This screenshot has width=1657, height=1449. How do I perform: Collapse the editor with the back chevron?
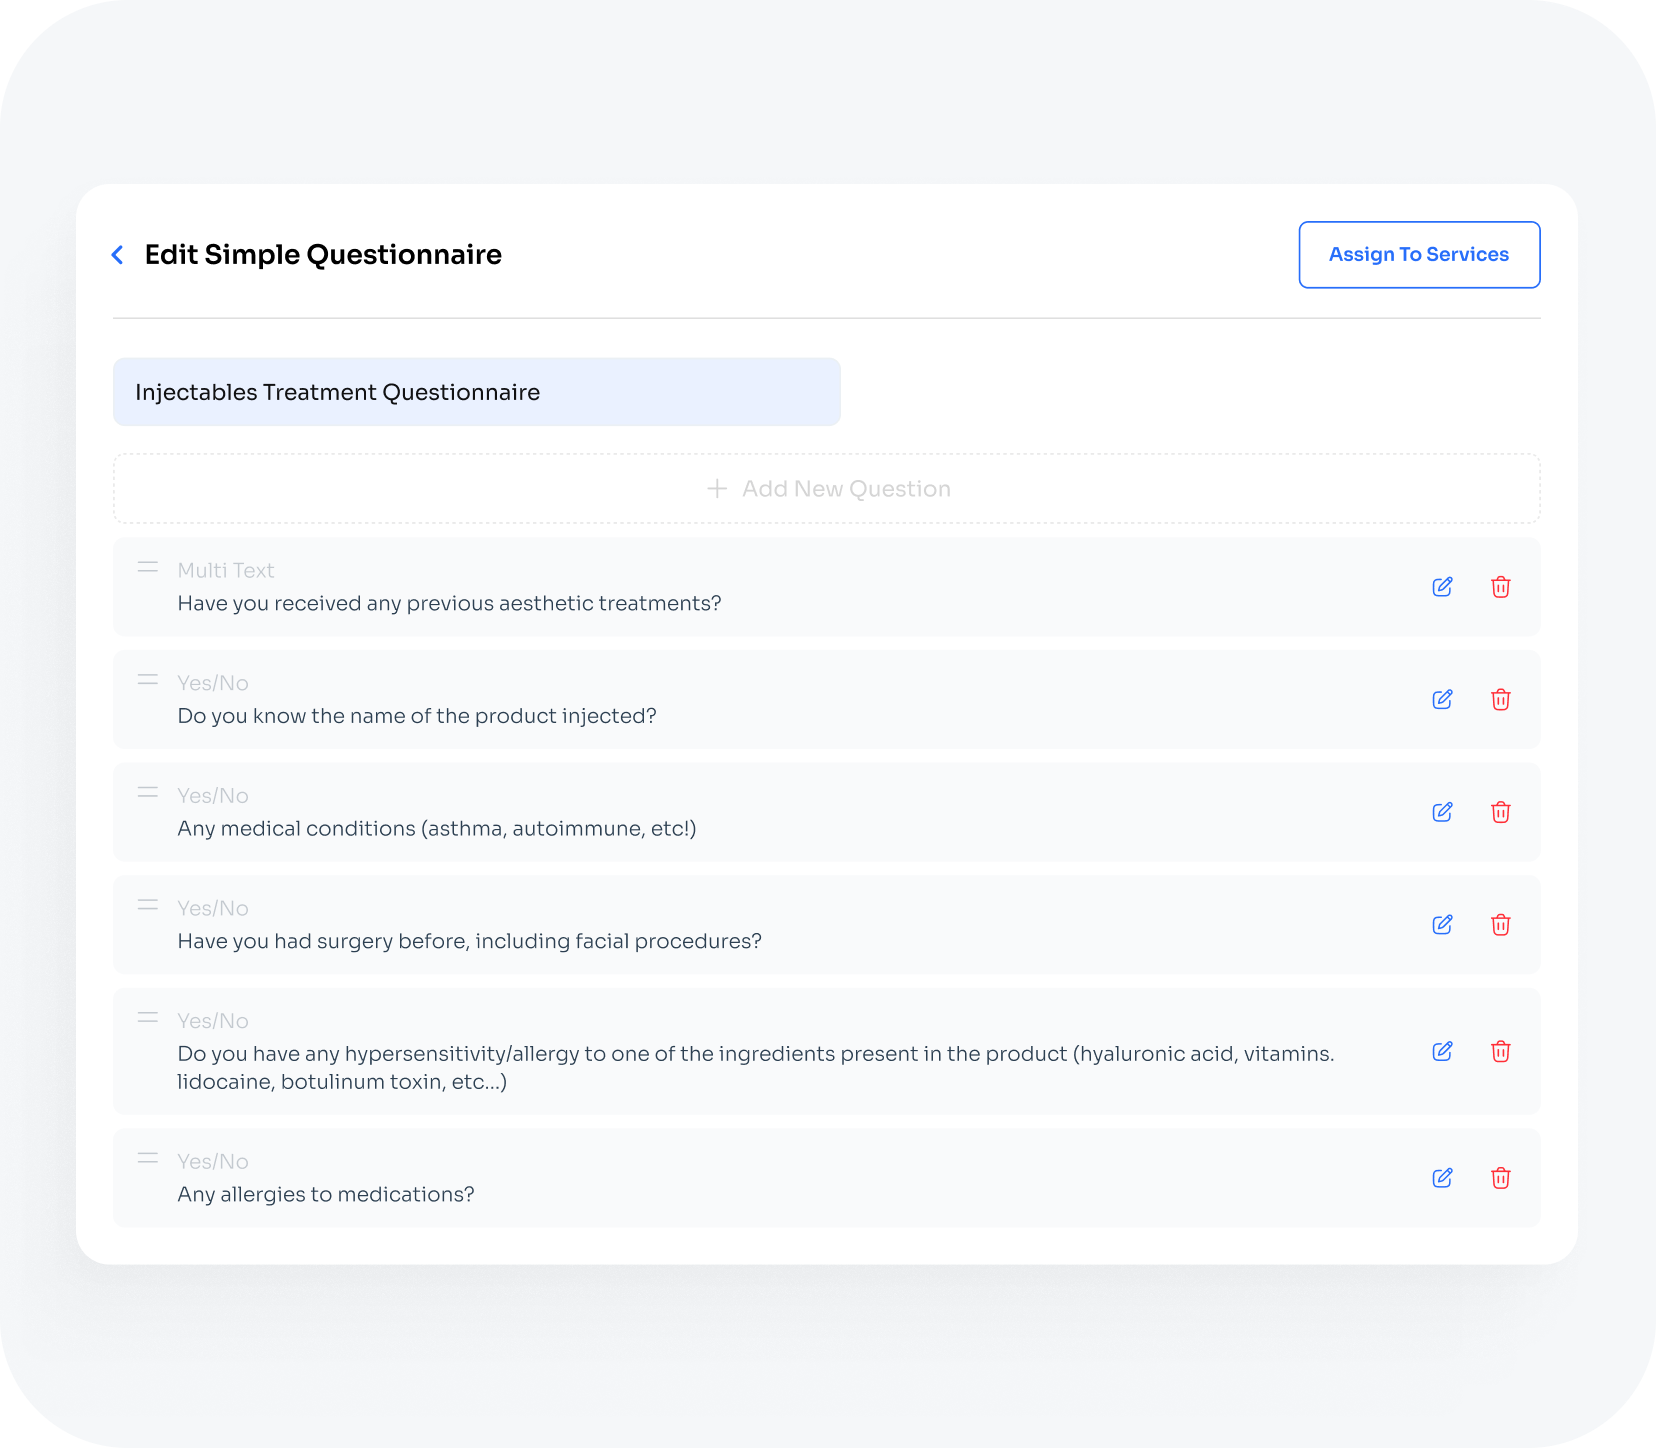coord(117,255)
